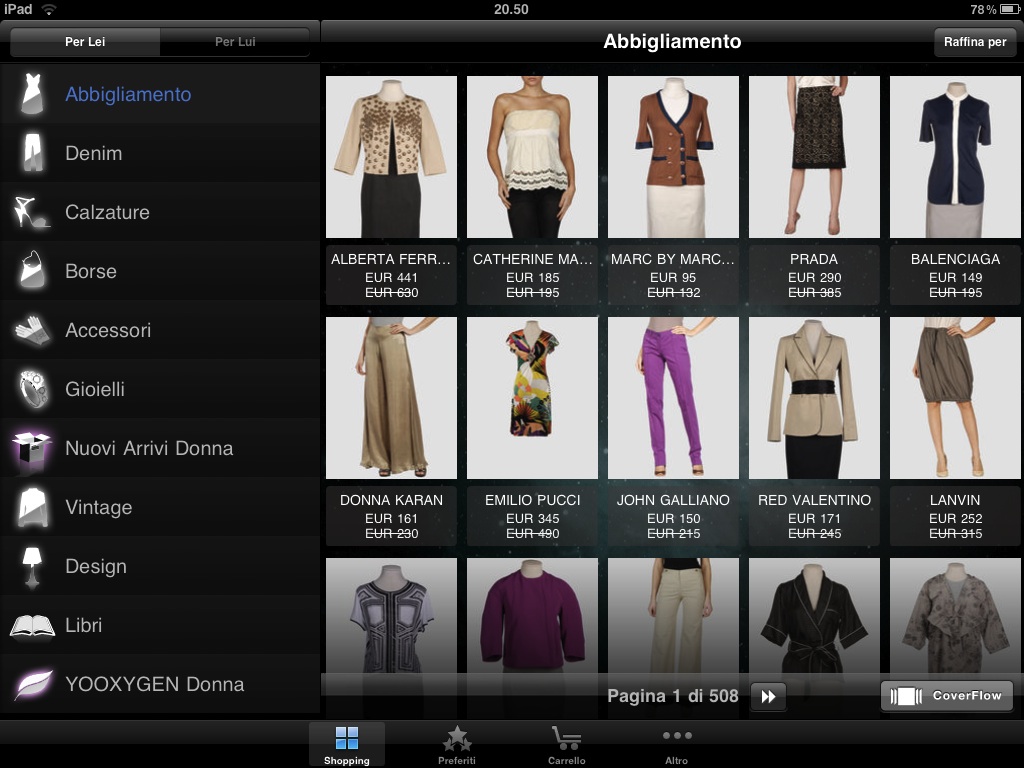View the Catherine Malandrino white top photo
Image resolution: width=1024 pixels, height=768 pixels.
pos(532,157)
